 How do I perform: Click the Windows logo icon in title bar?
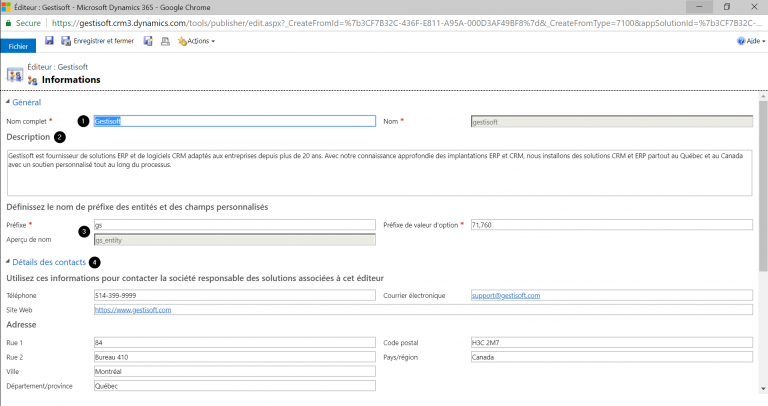point(6,7)
